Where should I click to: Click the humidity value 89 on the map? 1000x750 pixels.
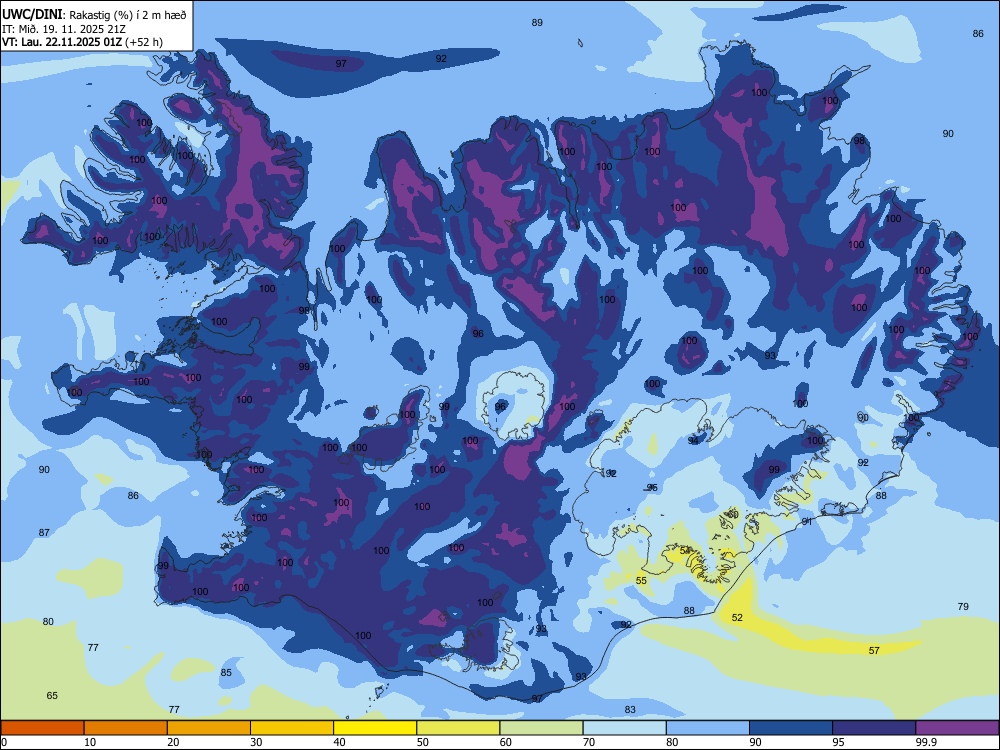point(537,23)
